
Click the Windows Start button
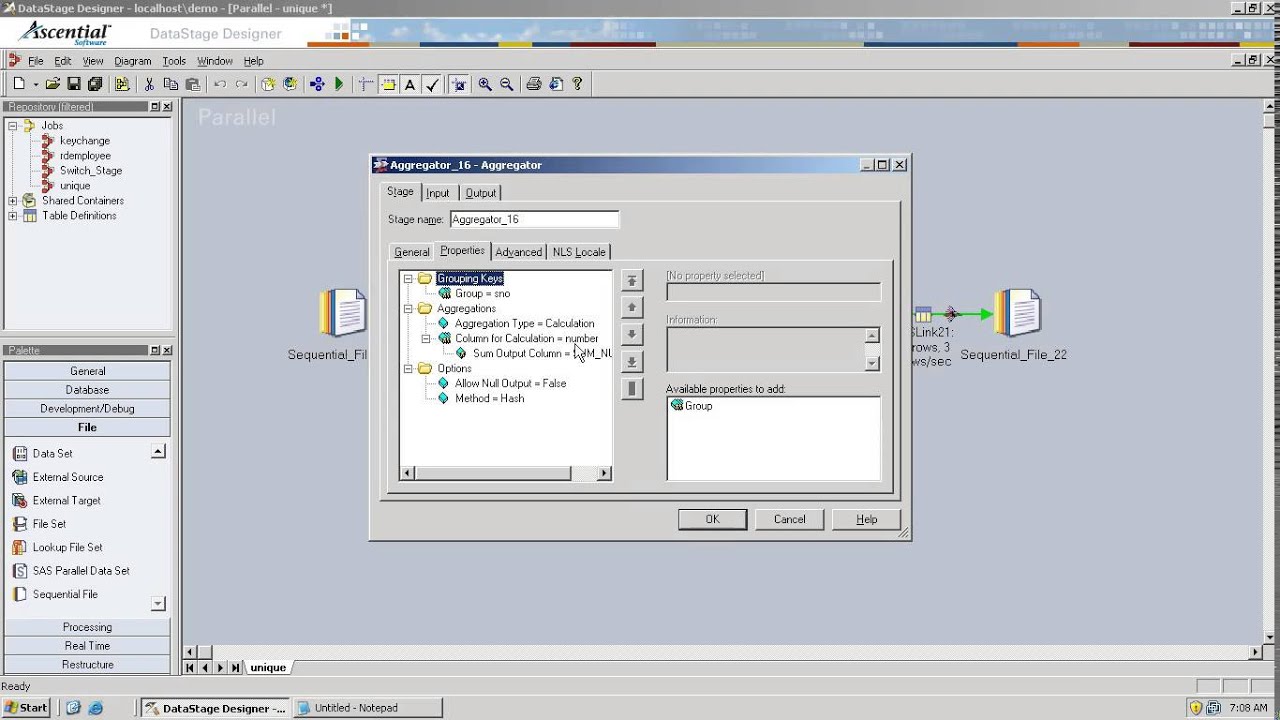click(26, 708)
